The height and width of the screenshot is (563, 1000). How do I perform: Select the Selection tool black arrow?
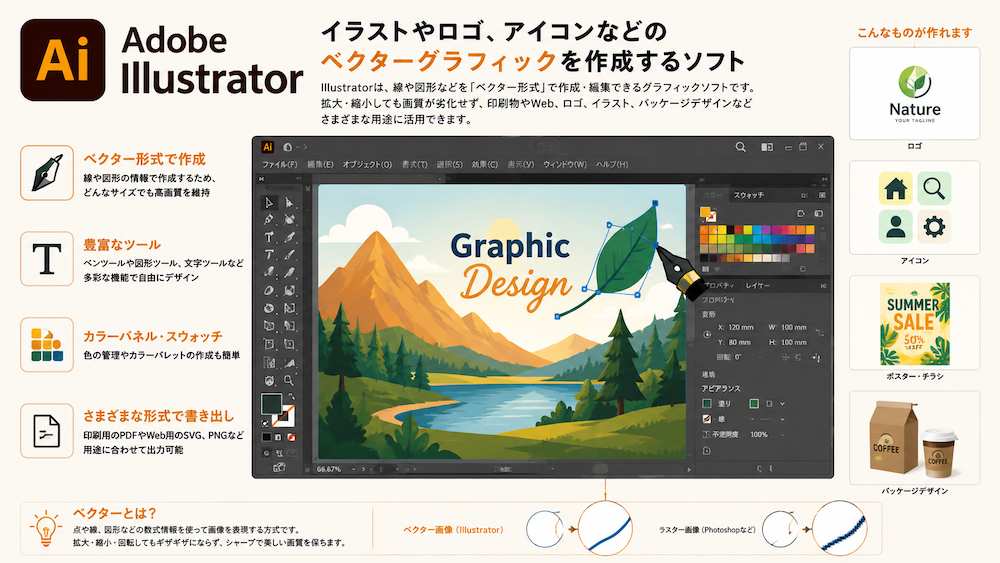click(x=268, y=202)
